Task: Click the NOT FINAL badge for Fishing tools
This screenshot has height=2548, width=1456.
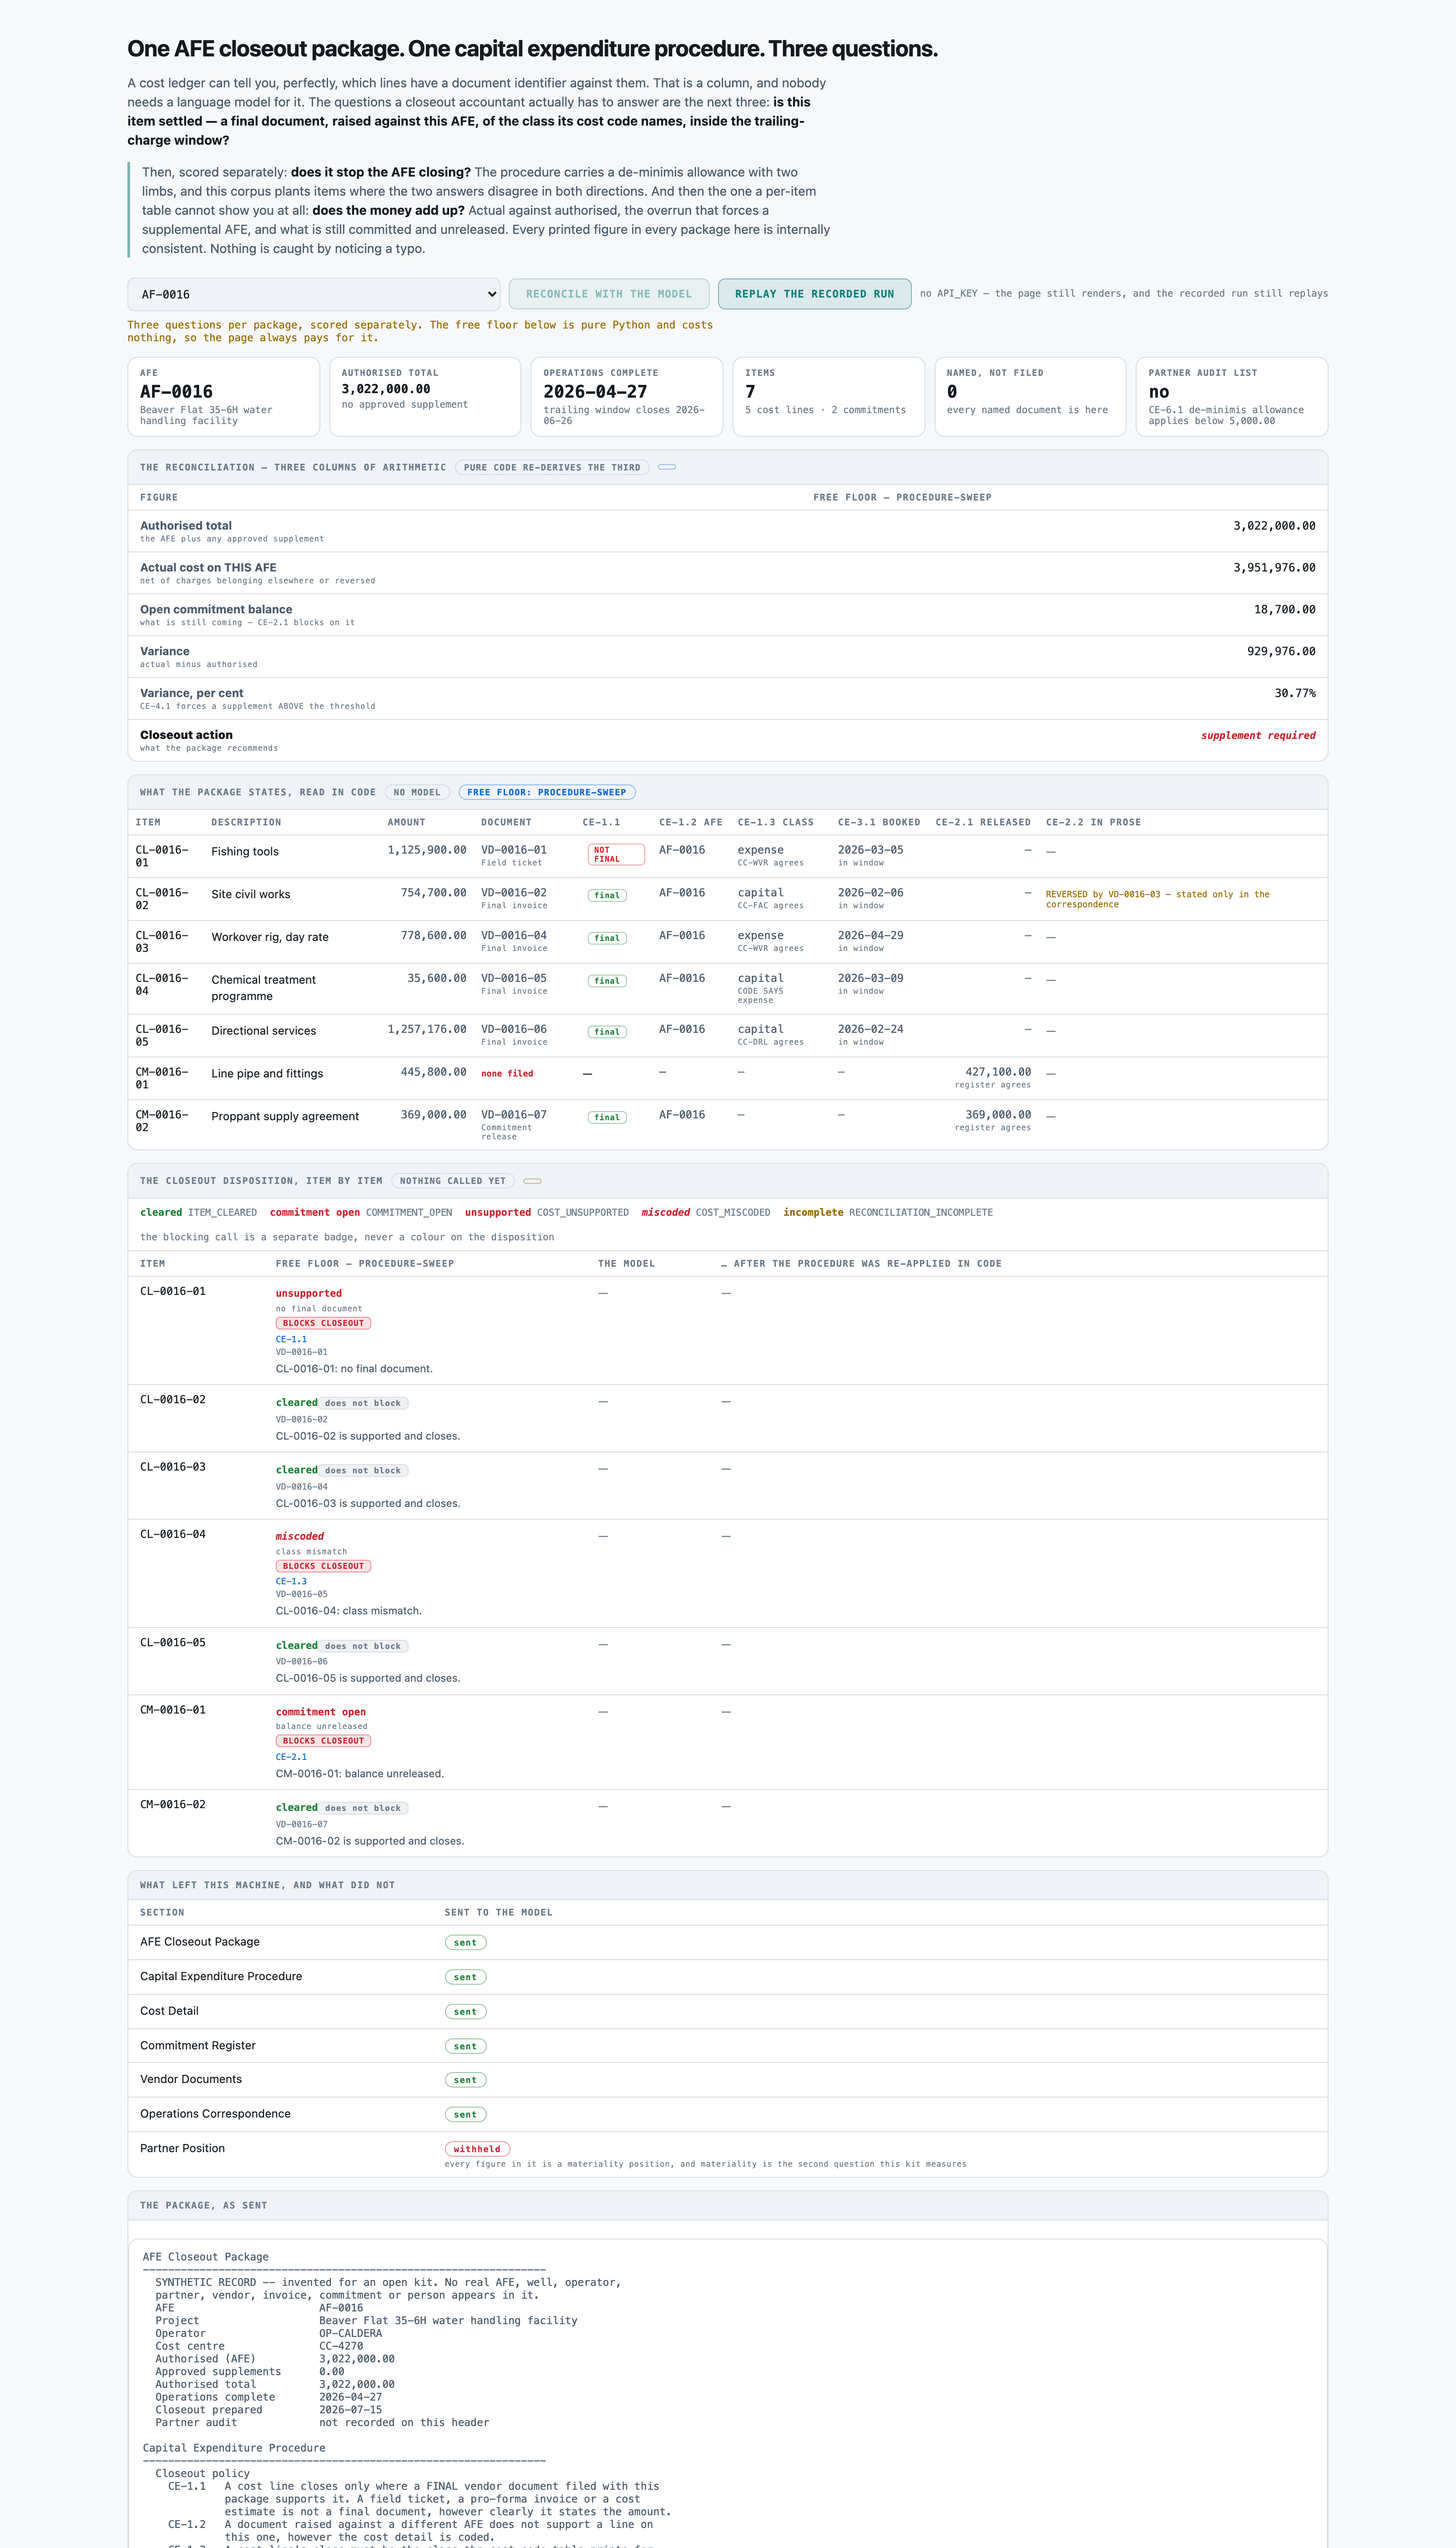Action: click(616, 854)
